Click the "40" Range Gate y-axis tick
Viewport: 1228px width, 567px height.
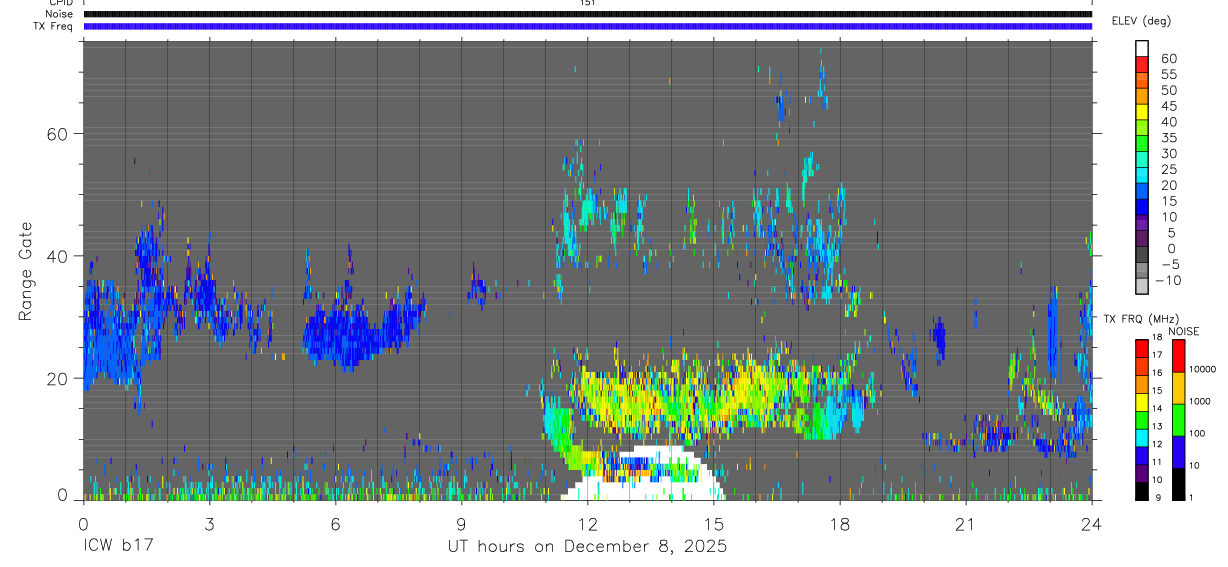[59, 256]
